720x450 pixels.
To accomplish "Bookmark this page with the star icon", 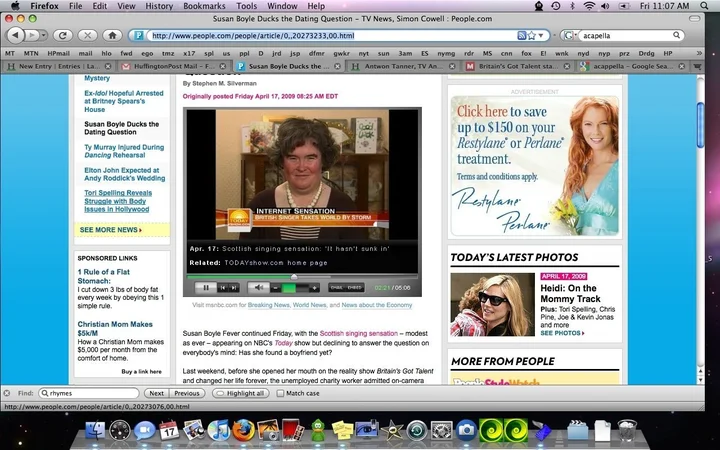I will pyautogui.click(x=532, y=35).
